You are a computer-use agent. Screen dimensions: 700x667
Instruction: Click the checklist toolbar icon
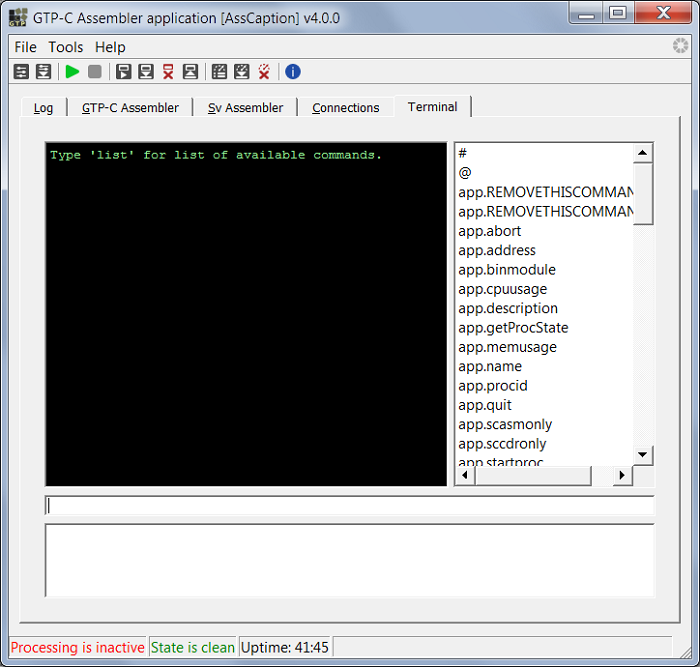(219, 71)
